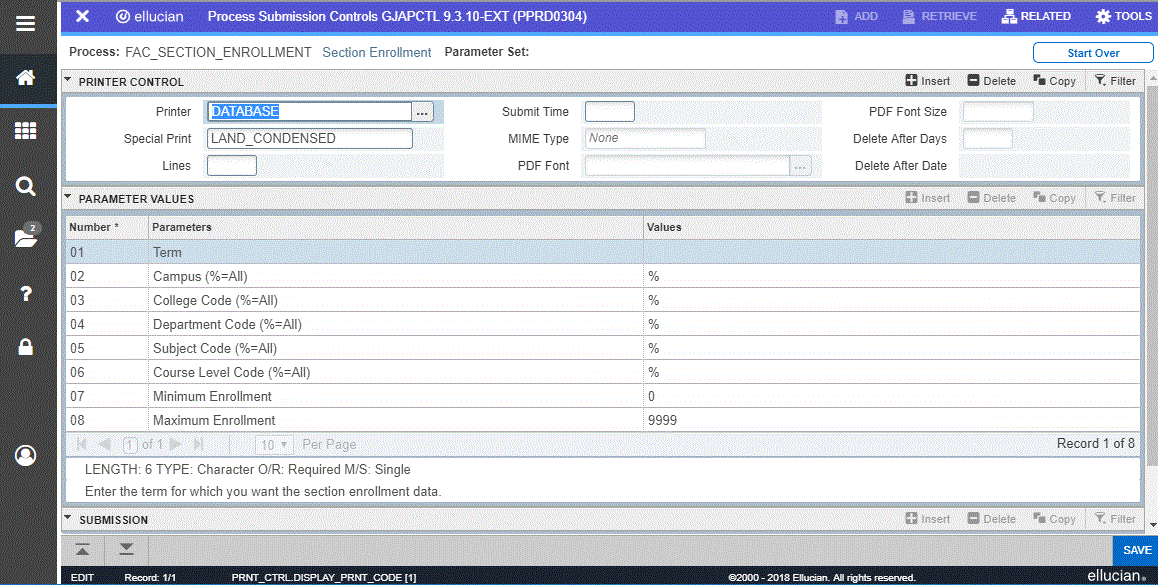This screenshot has width=1158, height=585.
Task: Open the Applications grid icon
Action: pos(26,131)
